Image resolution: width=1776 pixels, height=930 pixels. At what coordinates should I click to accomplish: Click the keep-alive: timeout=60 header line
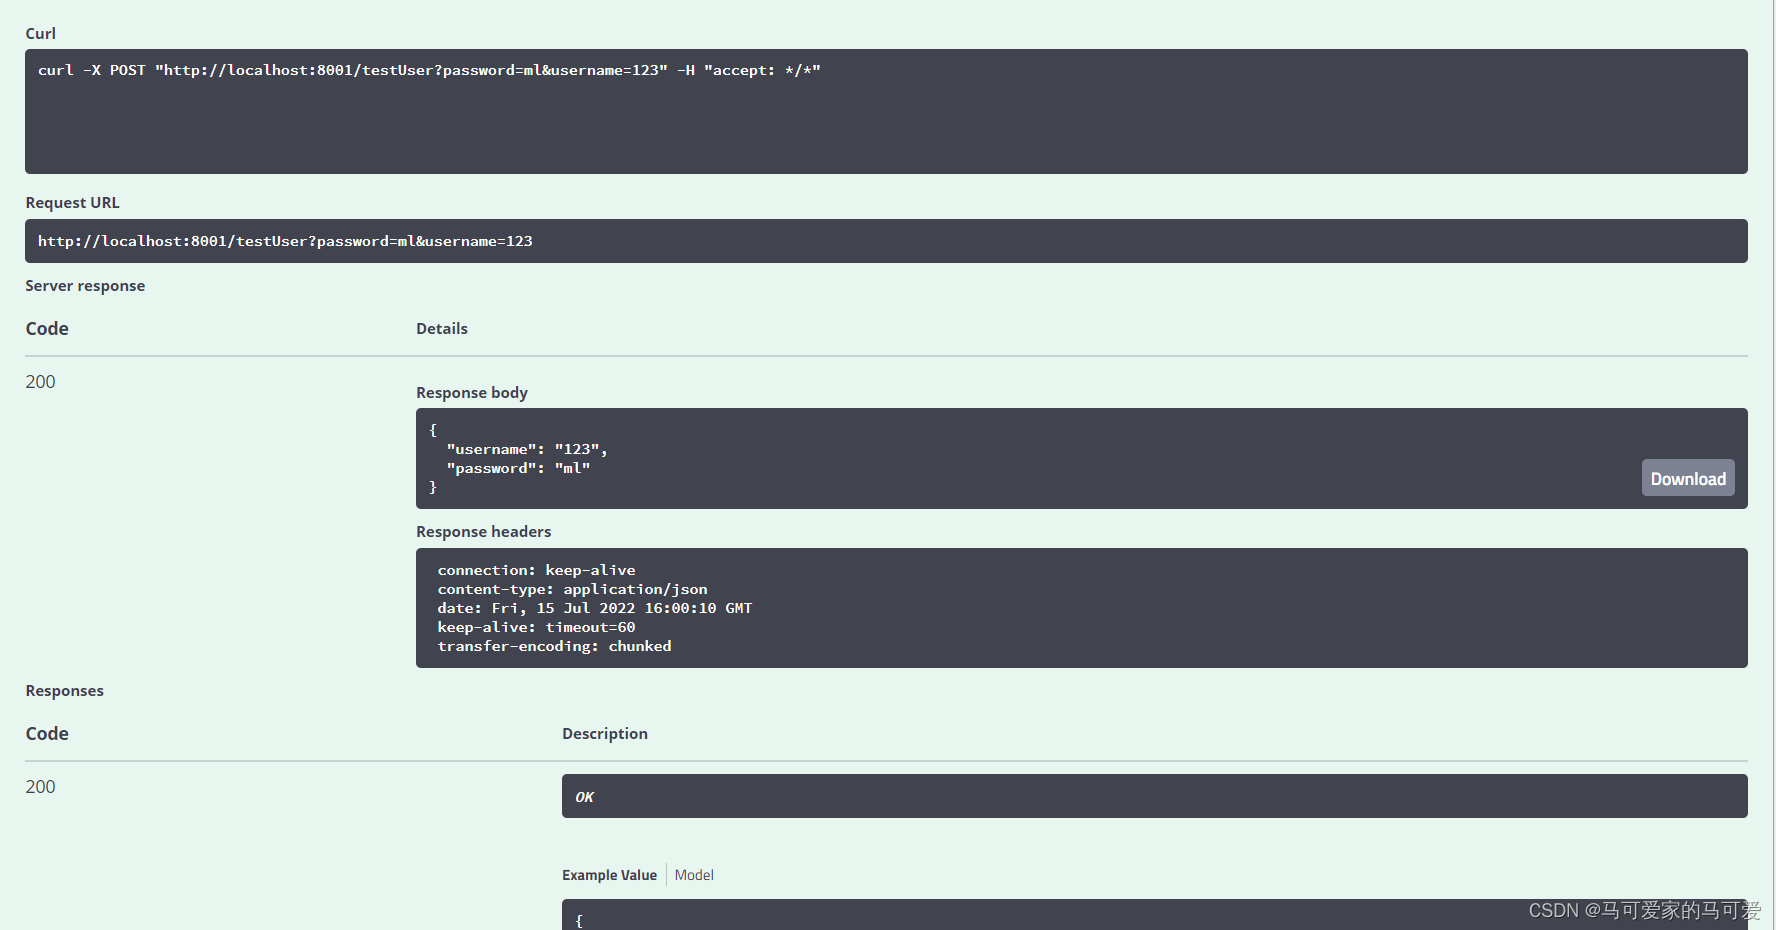pyautogui.click(x=536, y=627)
